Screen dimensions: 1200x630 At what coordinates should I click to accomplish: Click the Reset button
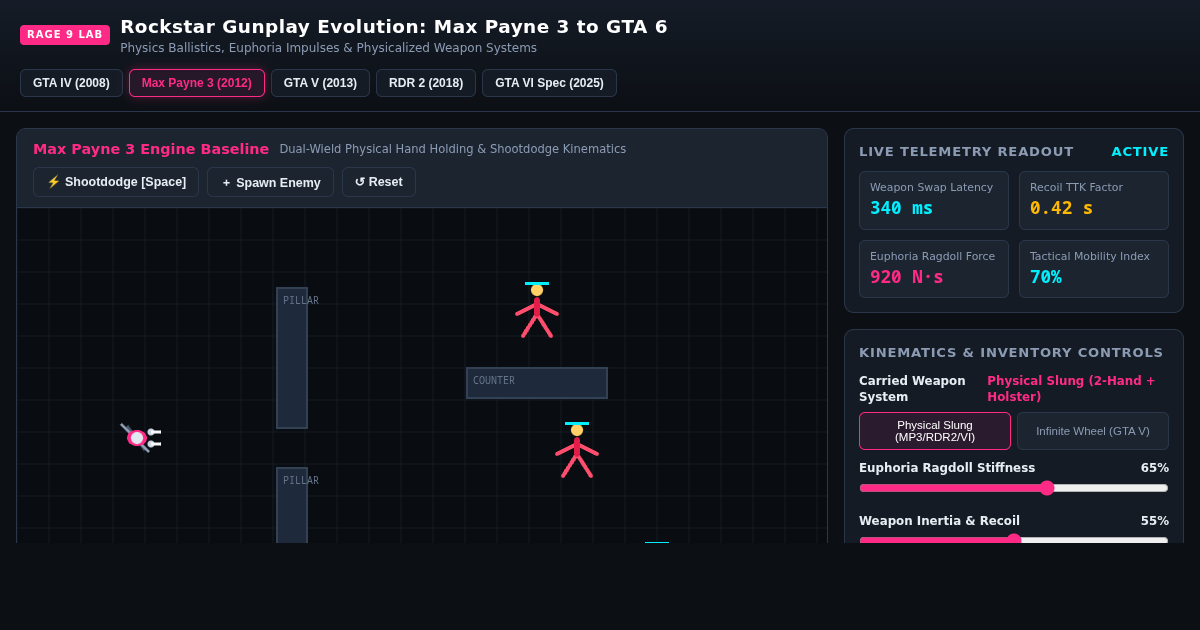[x=379, y=182]
